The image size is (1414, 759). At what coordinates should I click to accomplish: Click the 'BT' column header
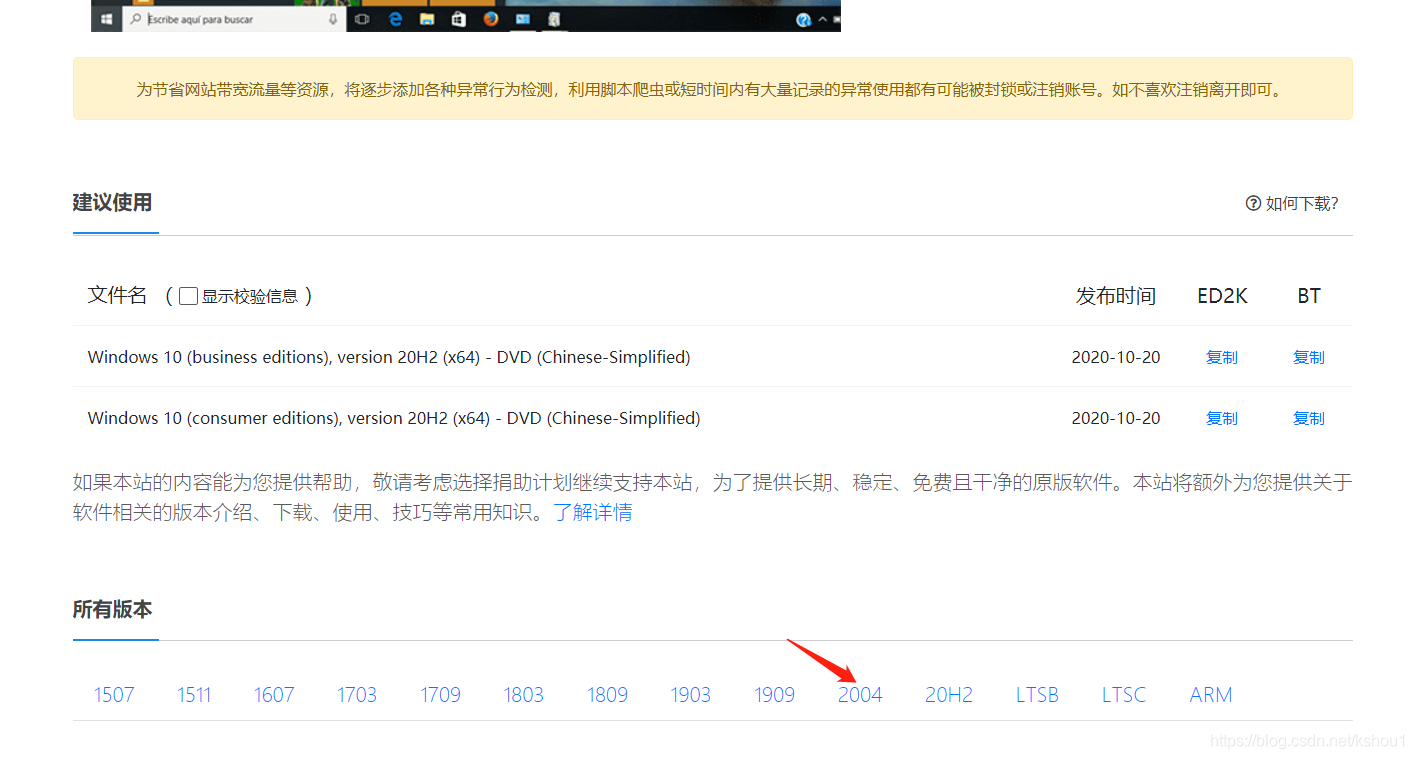(1309, 296)
